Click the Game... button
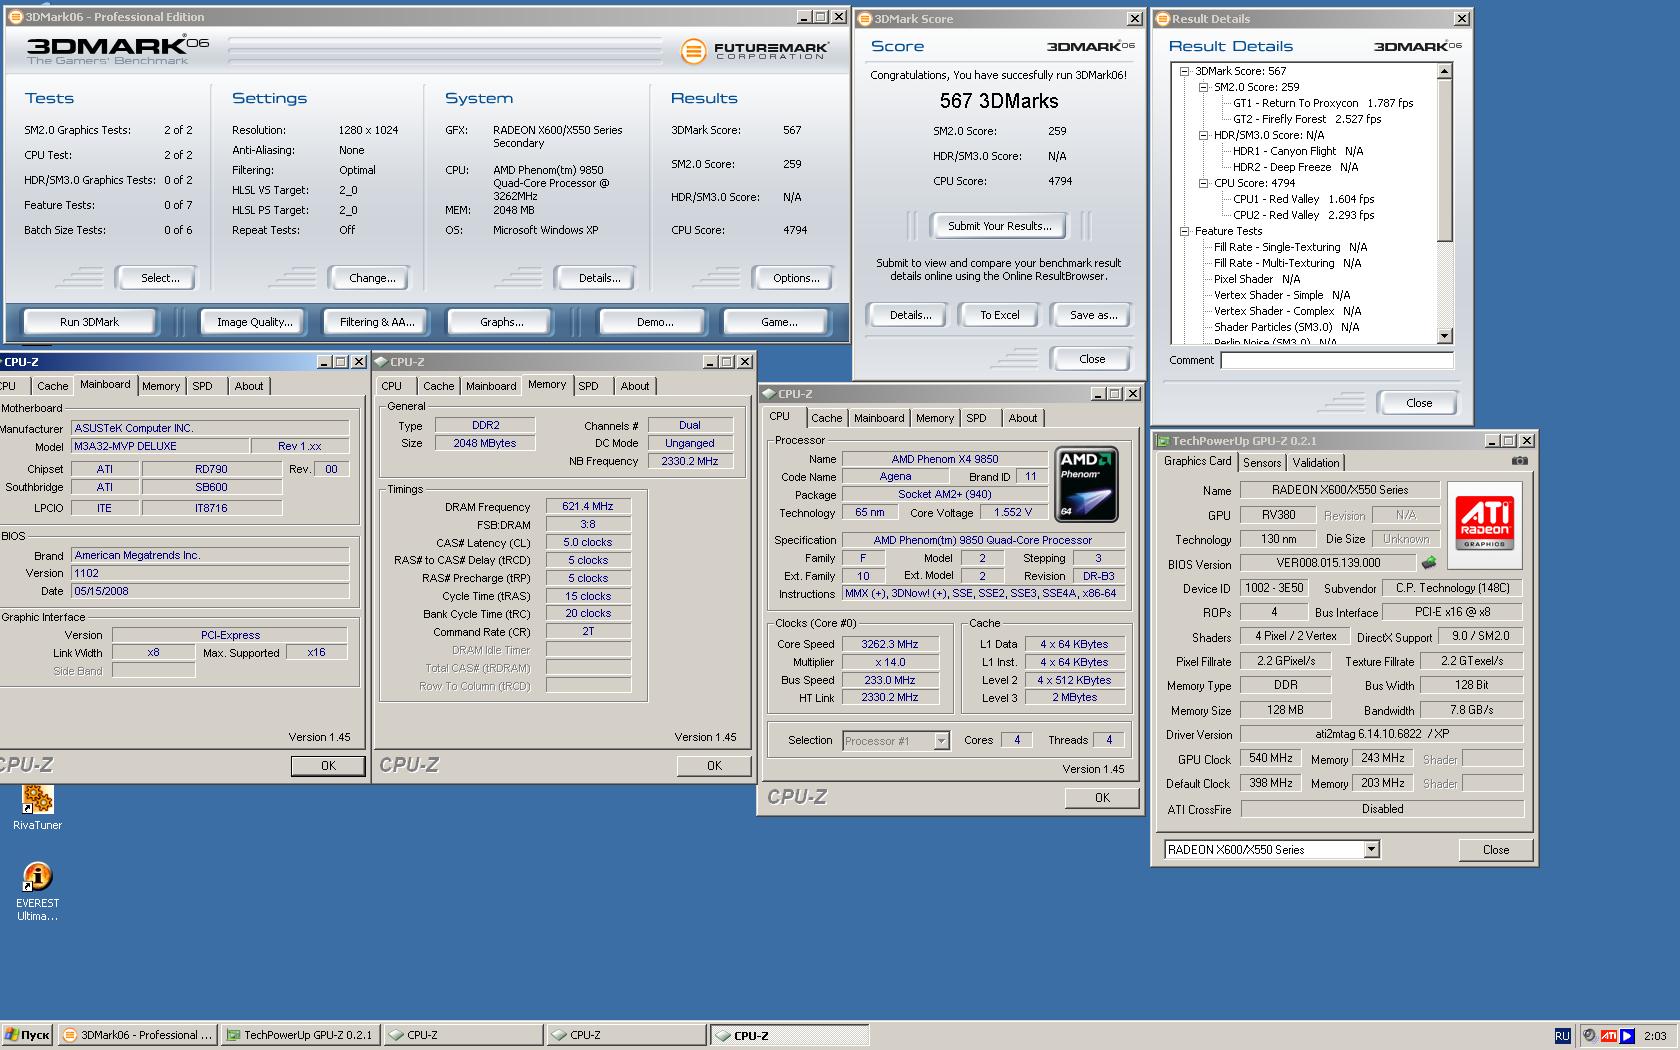This screenshot has width=1680, height=1050. tap(779, 322)
